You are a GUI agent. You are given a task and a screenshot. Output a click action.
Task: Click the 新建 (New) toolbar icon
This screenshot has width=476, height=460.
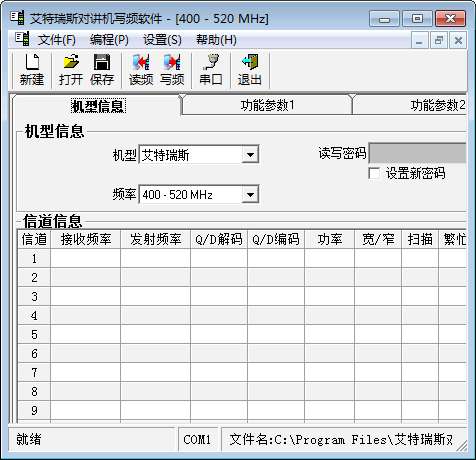coord(32,70)
